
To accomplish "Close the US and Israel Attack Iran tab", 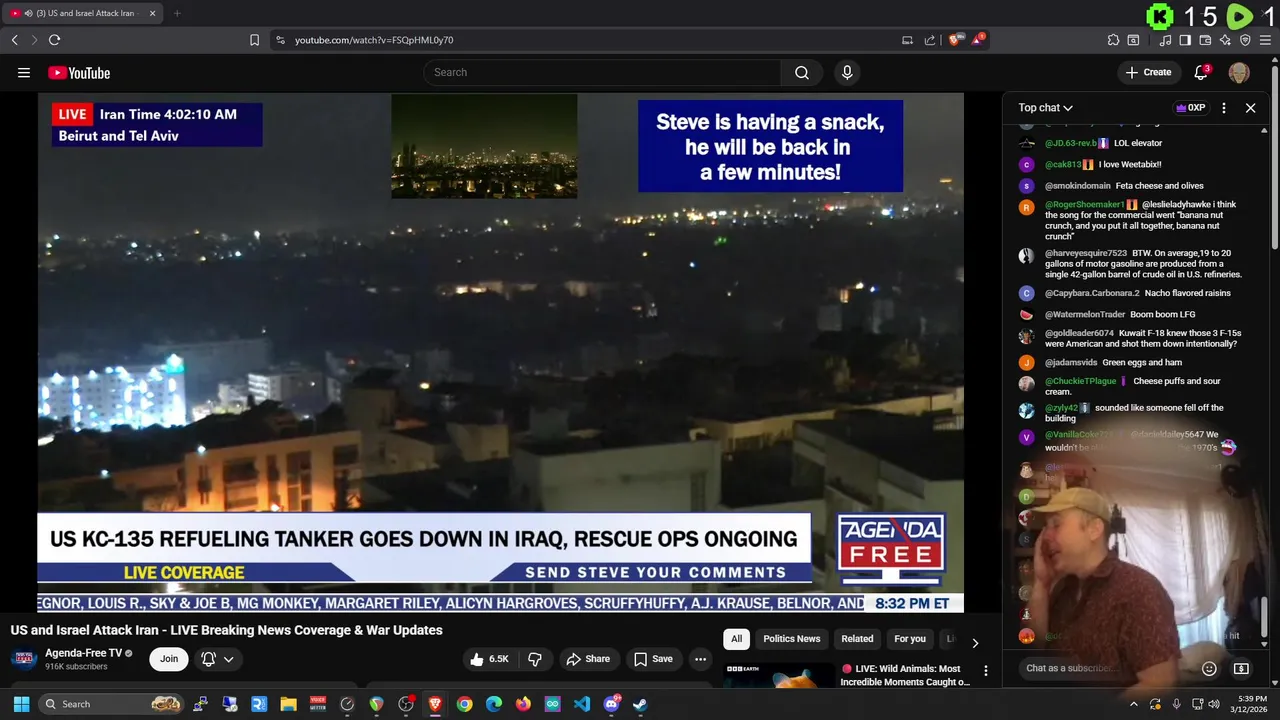I will pos(153,13).
